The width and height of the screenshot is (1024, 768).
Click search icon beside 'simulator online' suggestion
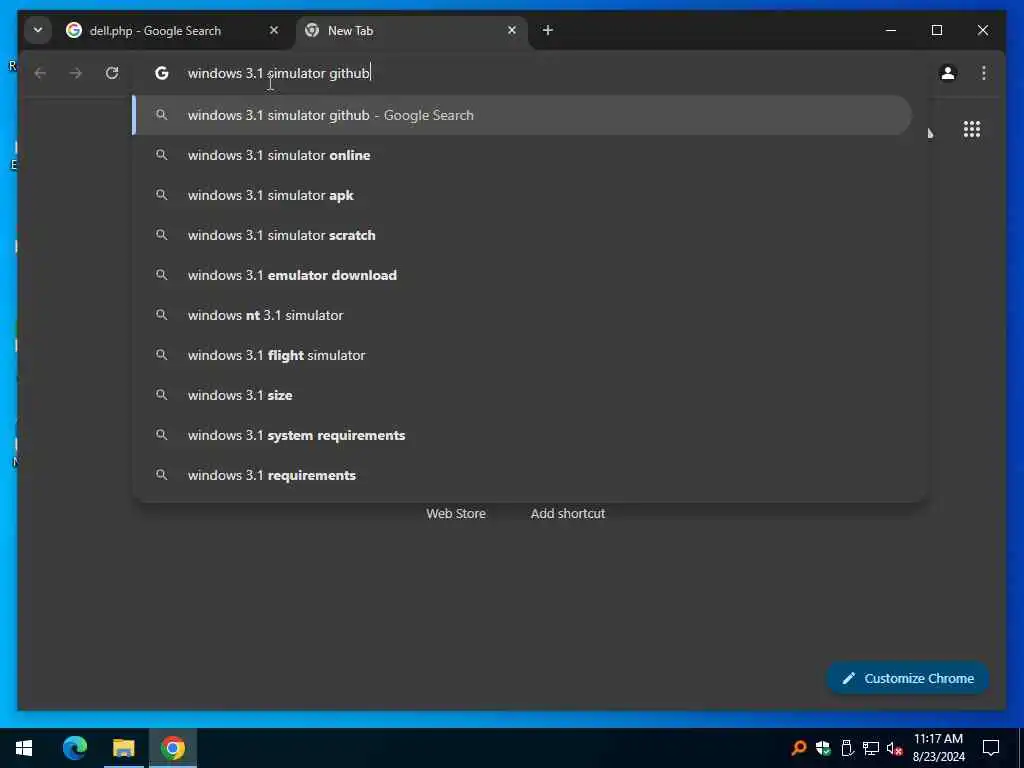click(x=161, y=155)
